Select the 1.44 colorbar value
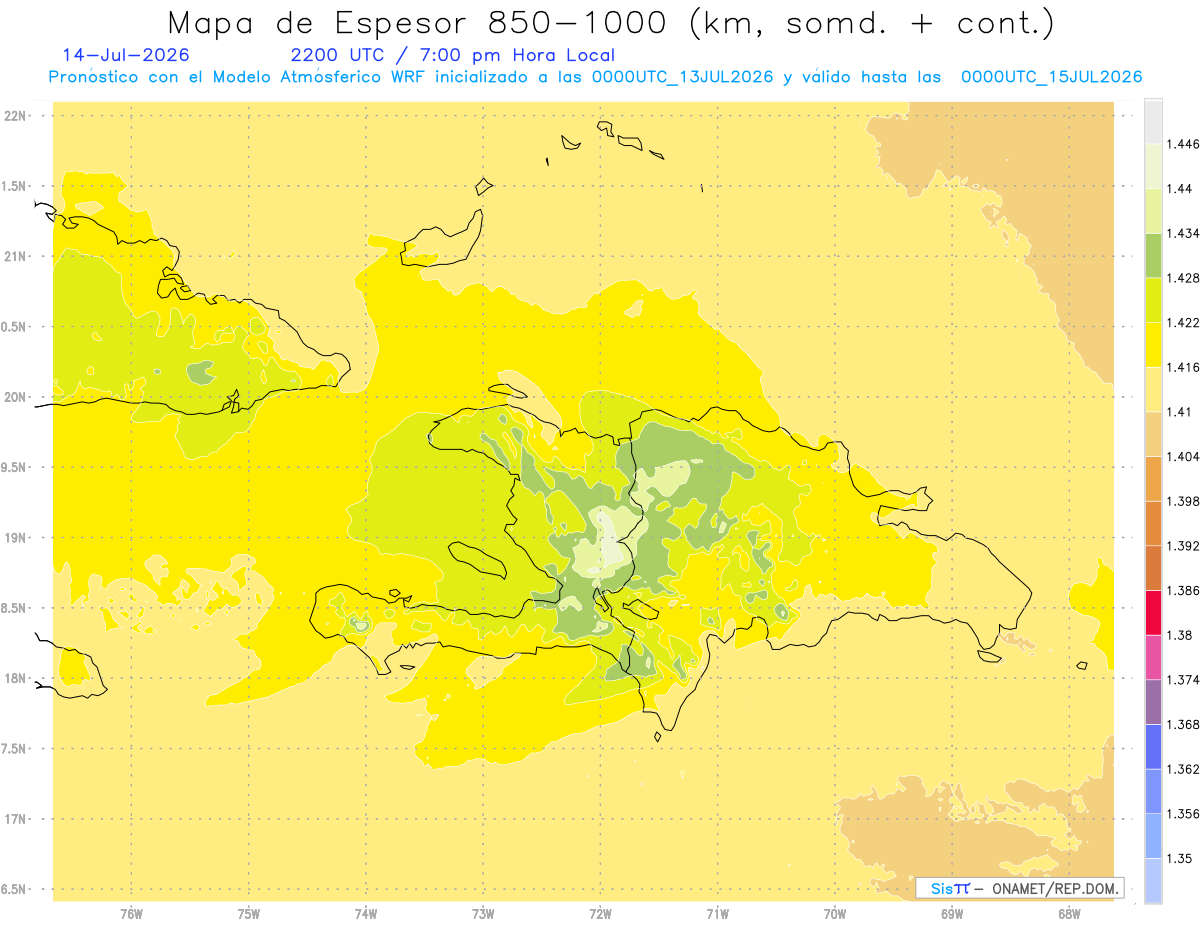Screen dimensions: 1200x927 tap(1179, 188)
